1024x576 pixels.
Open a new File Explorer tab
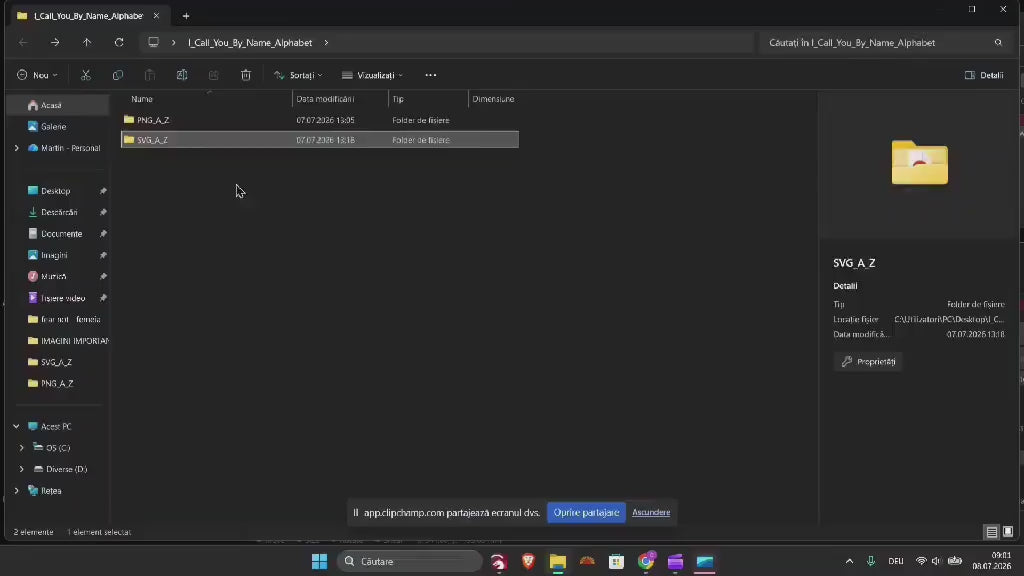coord(185,16)
